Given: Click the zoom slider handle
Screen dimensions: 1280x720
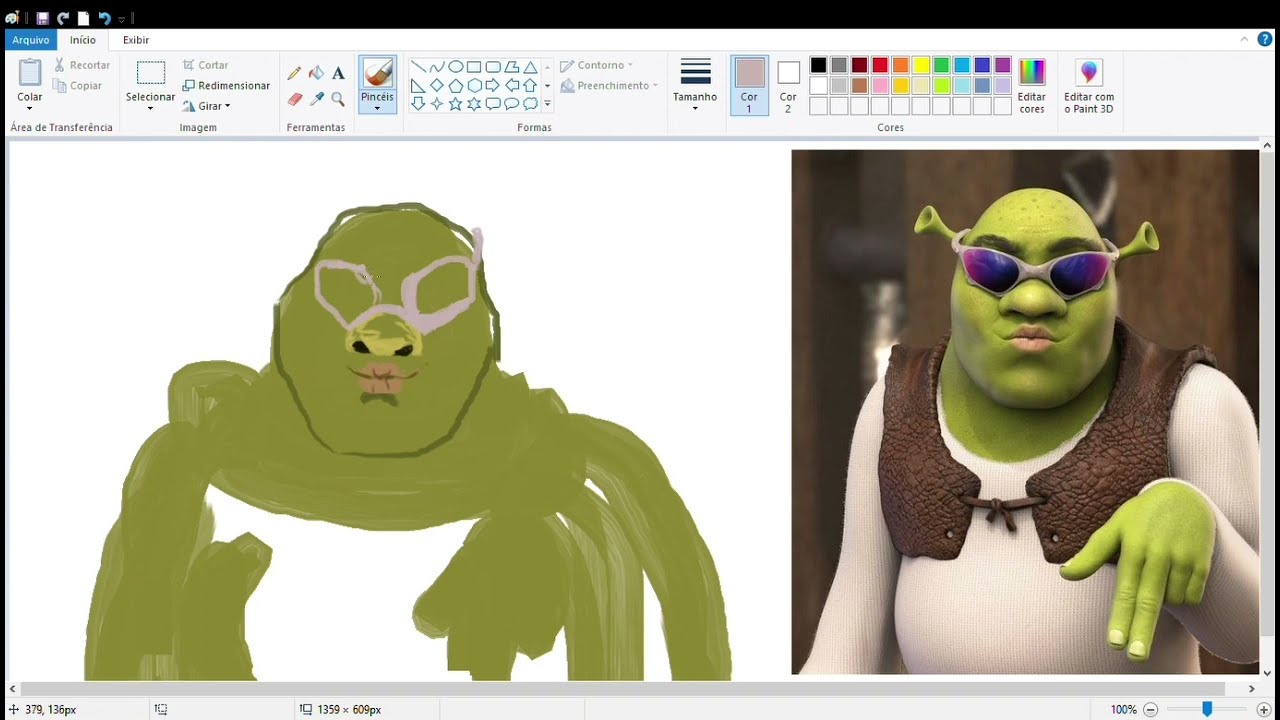Looking at the screenshot, I should click(1207, 709).
